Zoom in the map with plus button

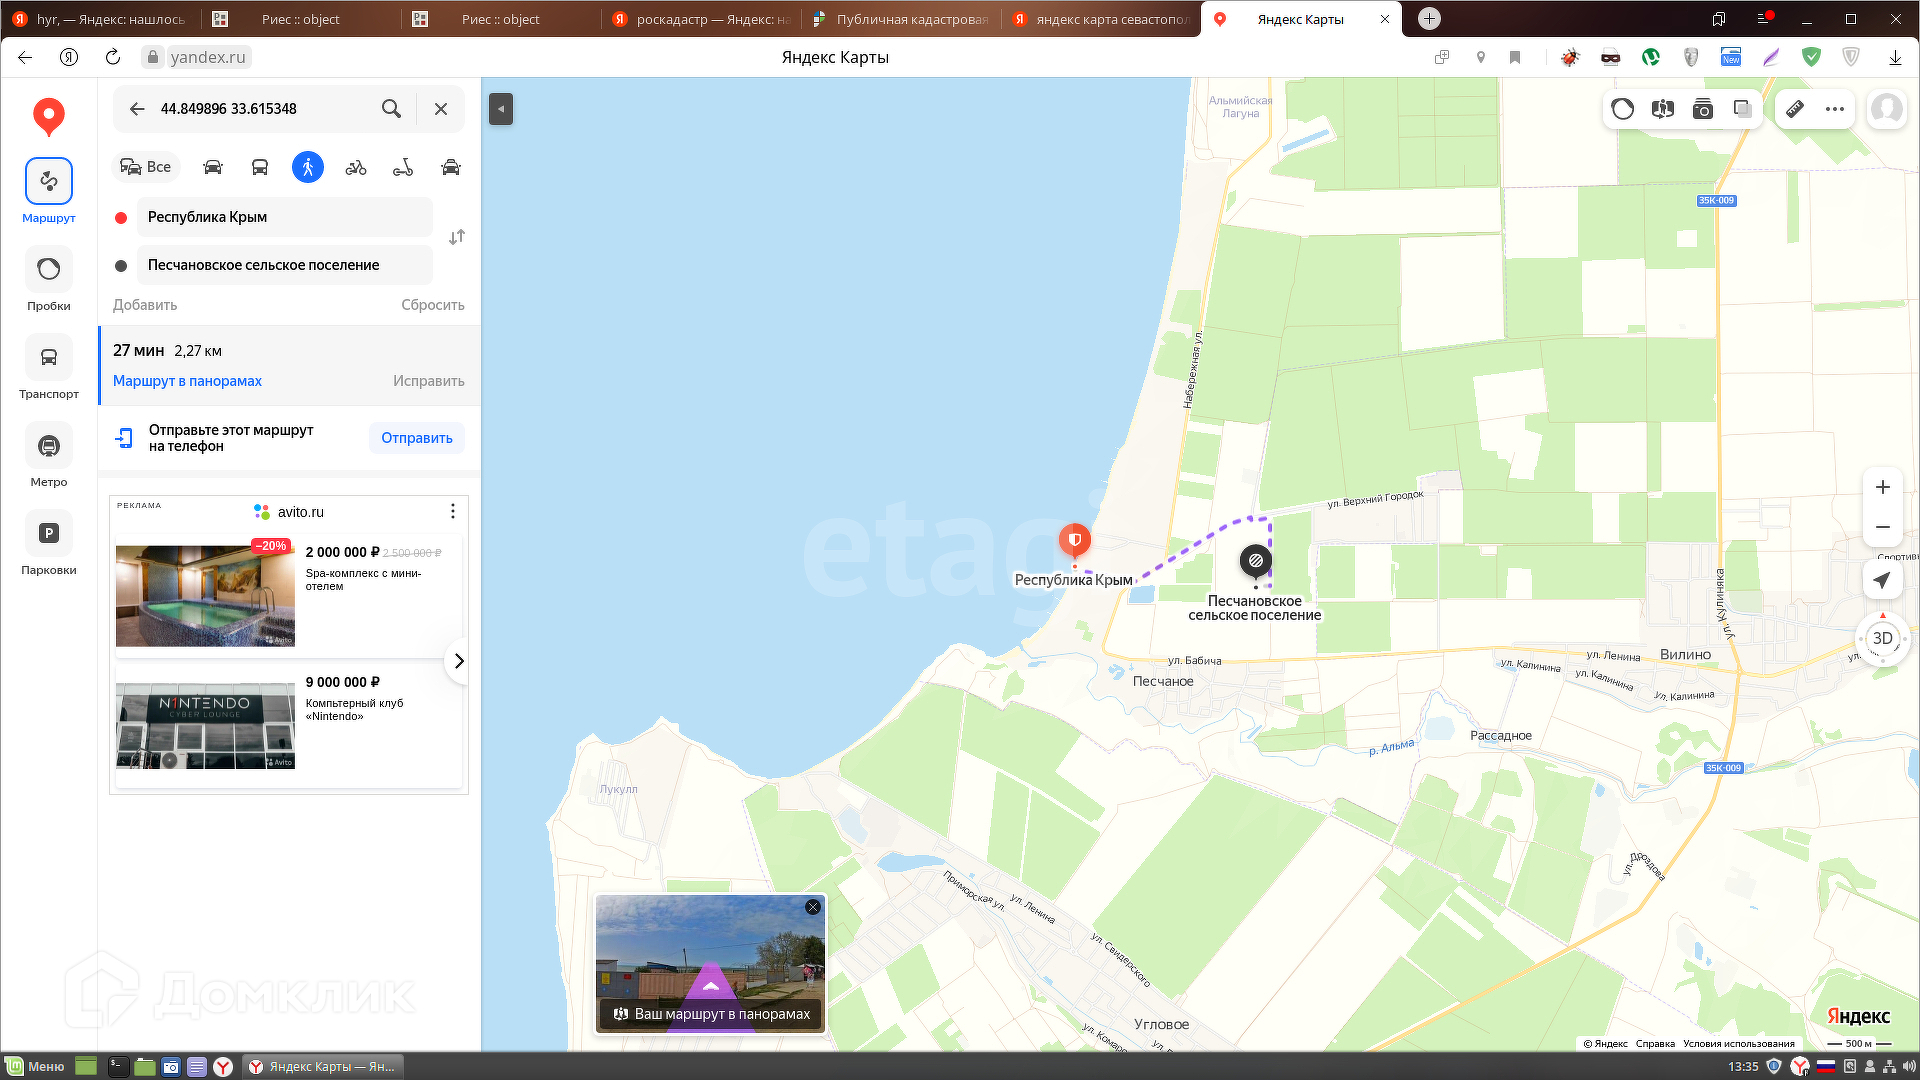(x=1882, y=487)
